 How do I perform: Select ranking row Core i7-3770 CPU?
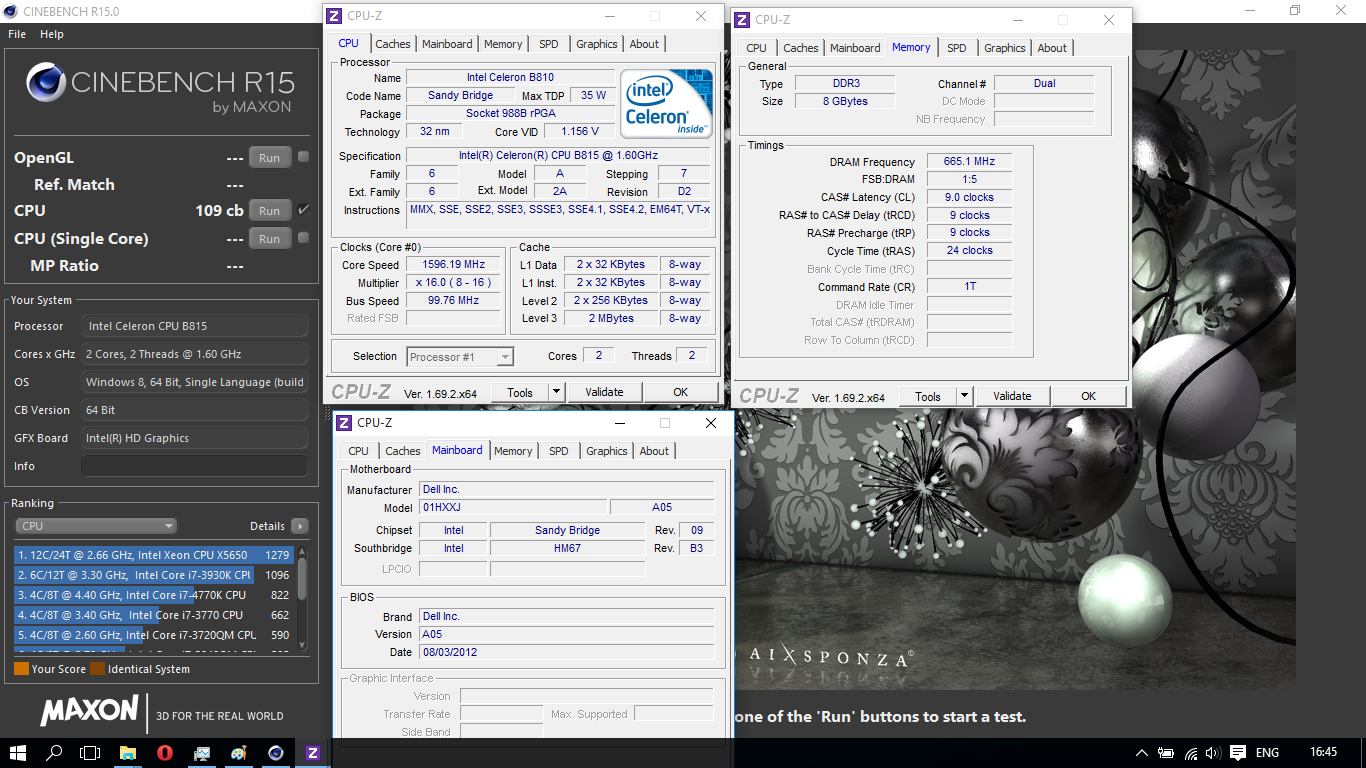[153, 615]
